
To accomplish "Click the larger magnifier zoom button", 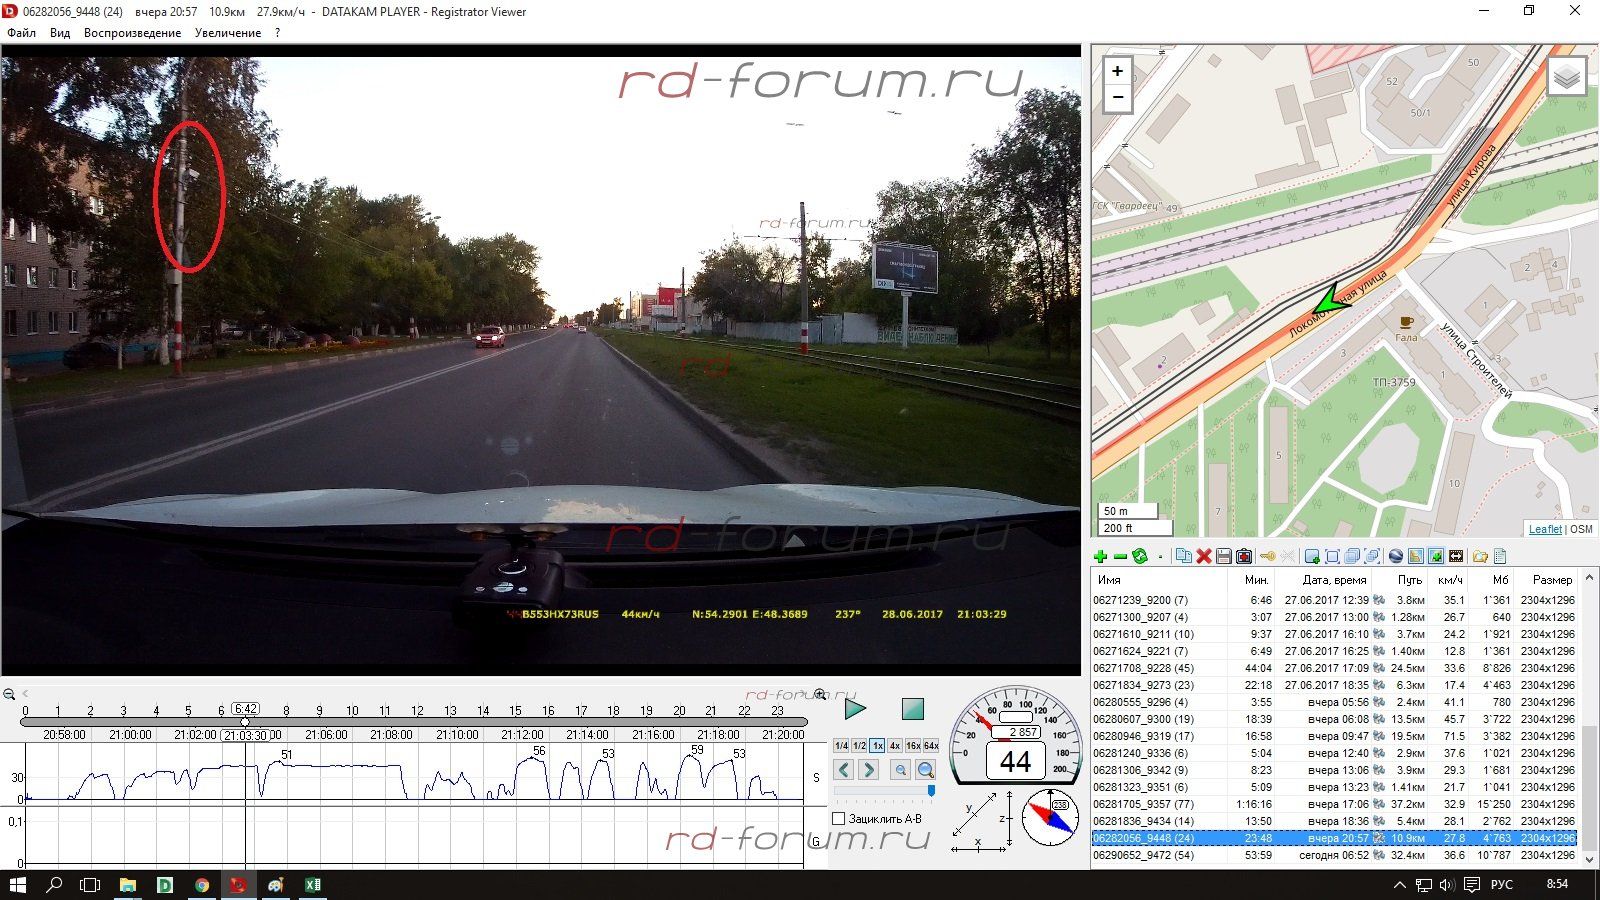I will click(x=926, y=770).
